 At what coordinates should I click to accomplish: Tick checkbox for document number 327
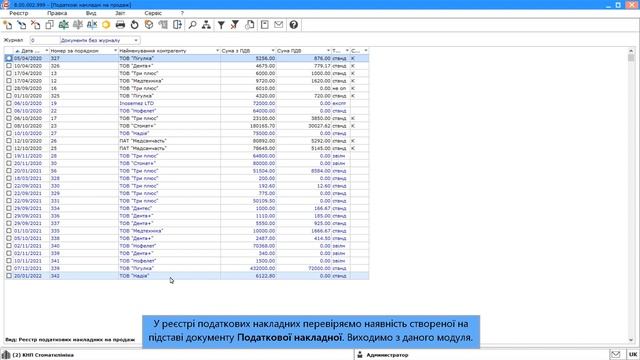coord(9,58)
